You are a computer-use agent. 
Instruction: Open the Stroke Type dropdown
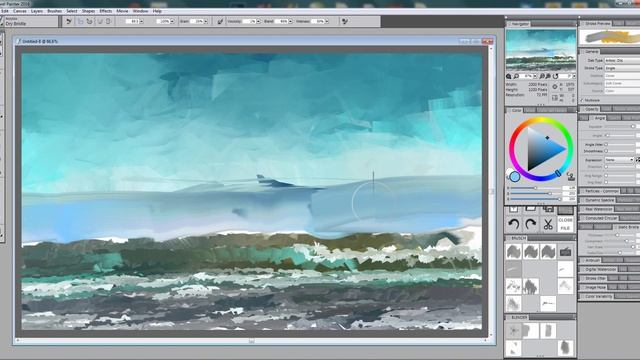pos(622,68)
